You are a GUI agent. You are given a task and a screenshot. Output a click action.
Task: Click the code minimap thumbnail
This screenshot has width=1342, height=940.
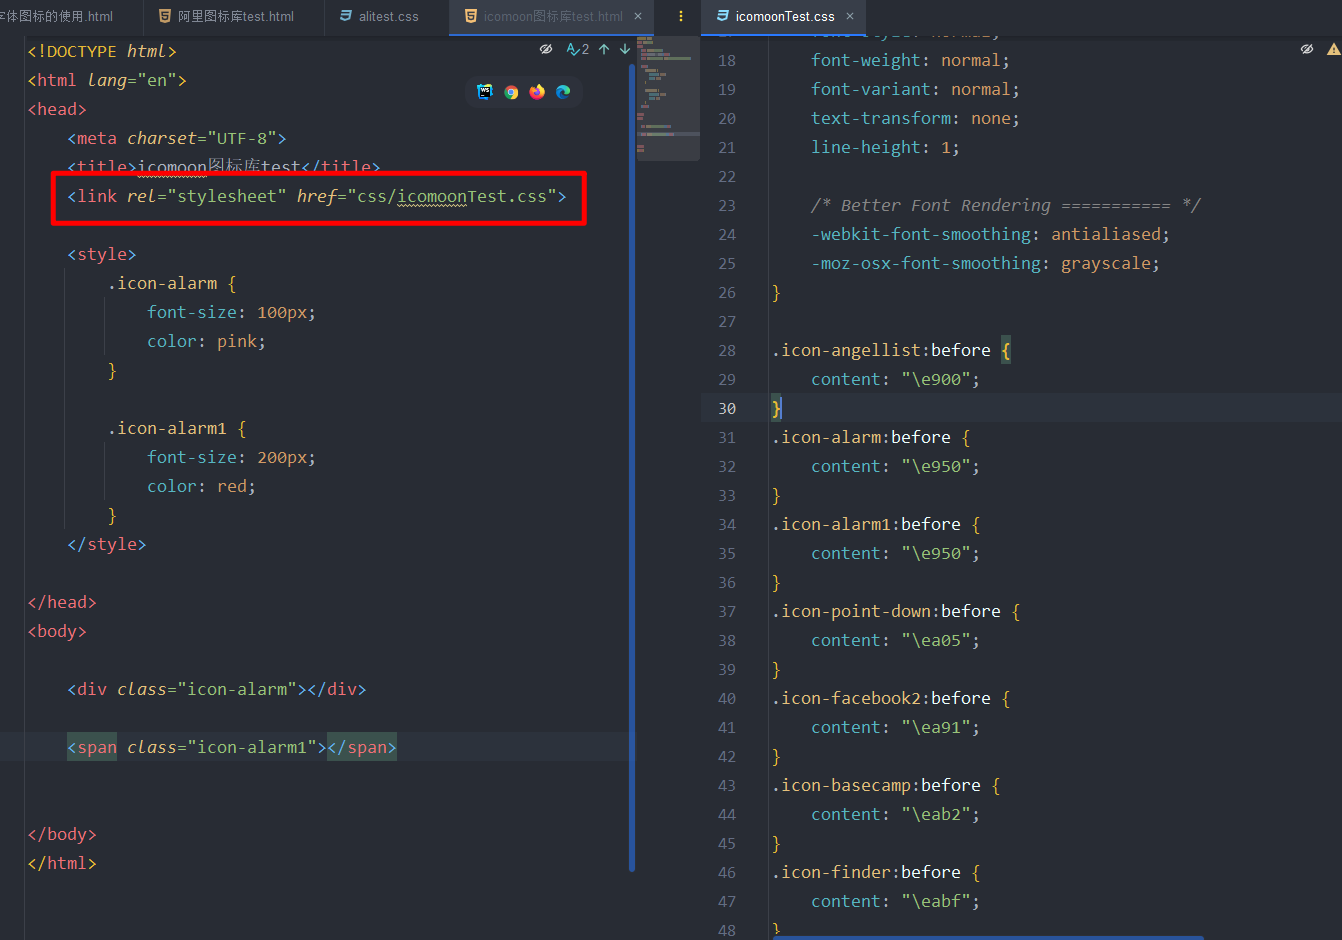point(667,98)
